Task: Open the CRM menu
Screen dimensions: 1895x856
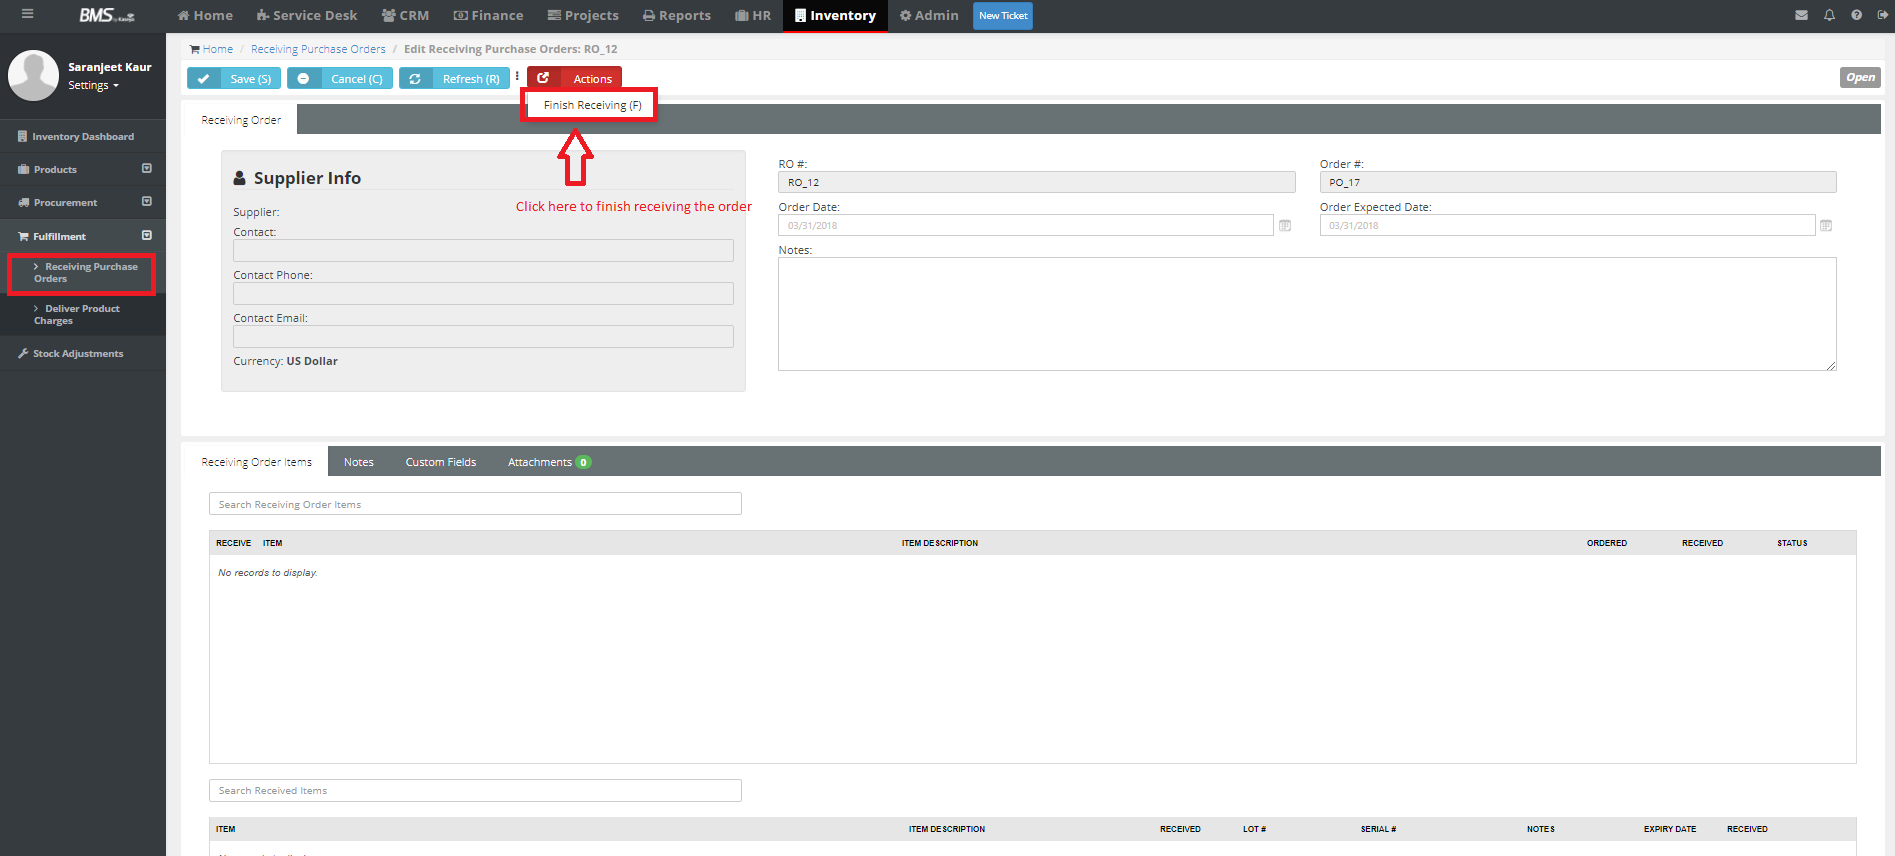Action: coord(405,16)
